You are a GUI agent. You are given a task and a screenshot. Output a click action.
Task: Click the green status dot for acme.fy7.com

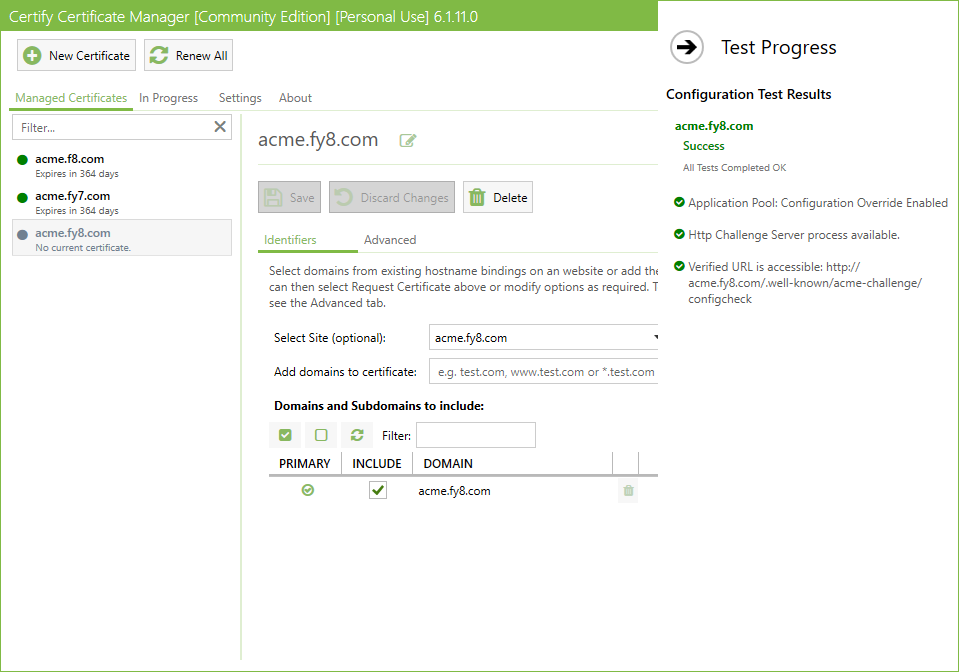coord(23,198)
